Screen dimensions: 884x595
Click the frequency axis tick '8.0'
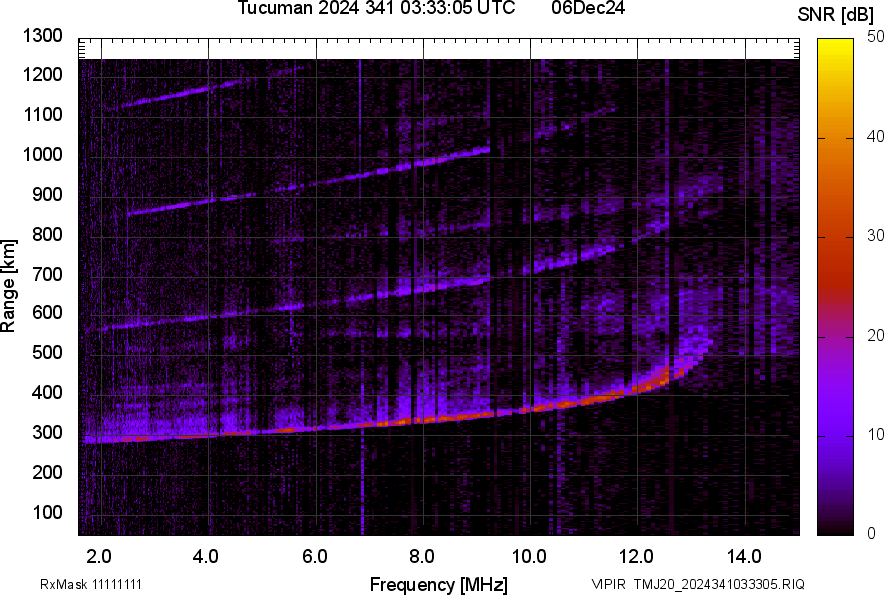[x=422, y=557]
